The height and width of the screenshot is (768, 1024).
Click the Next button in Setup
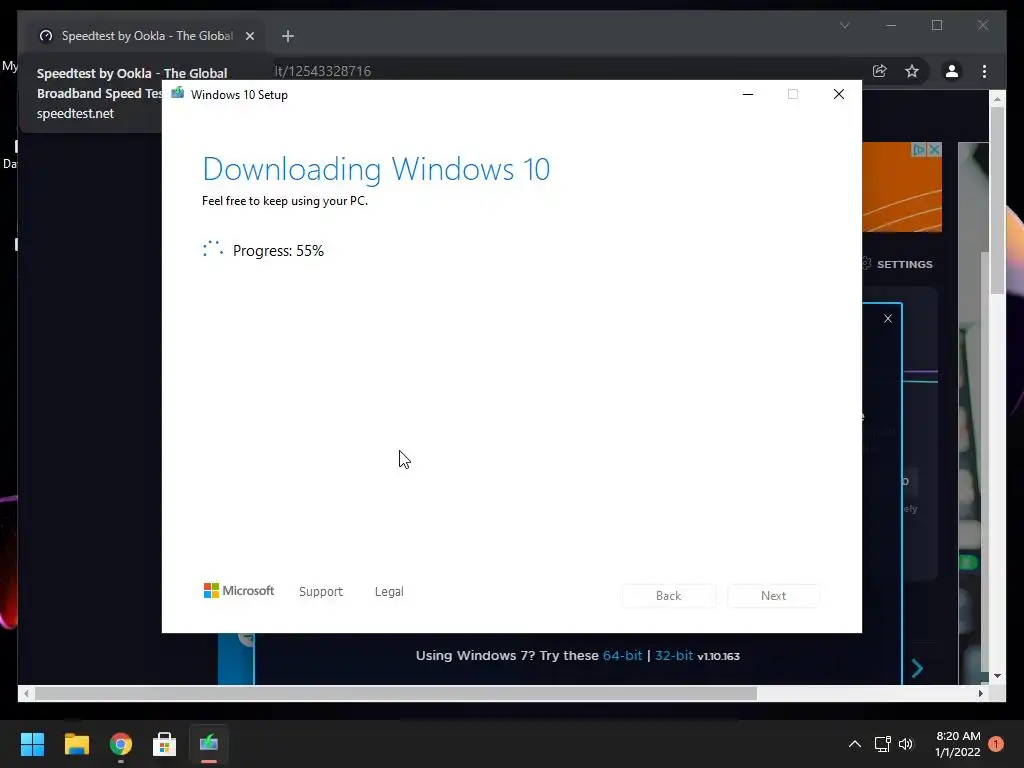(x=773, y=596)
